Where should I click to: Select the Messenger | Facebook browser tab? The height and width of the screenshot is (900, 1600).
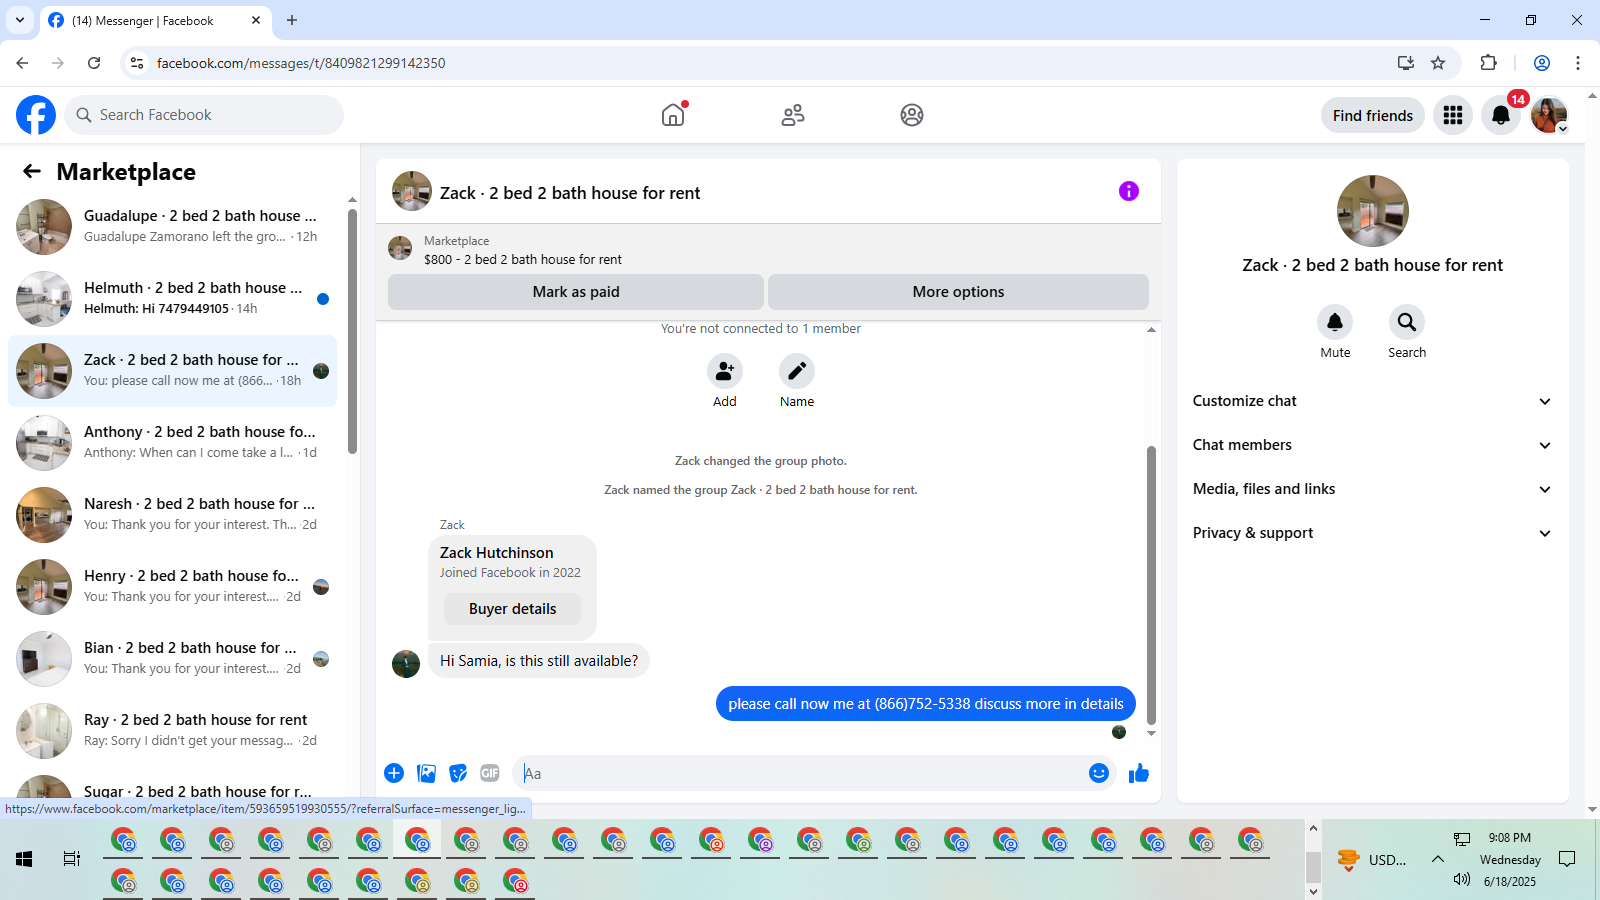coord(156,20)
